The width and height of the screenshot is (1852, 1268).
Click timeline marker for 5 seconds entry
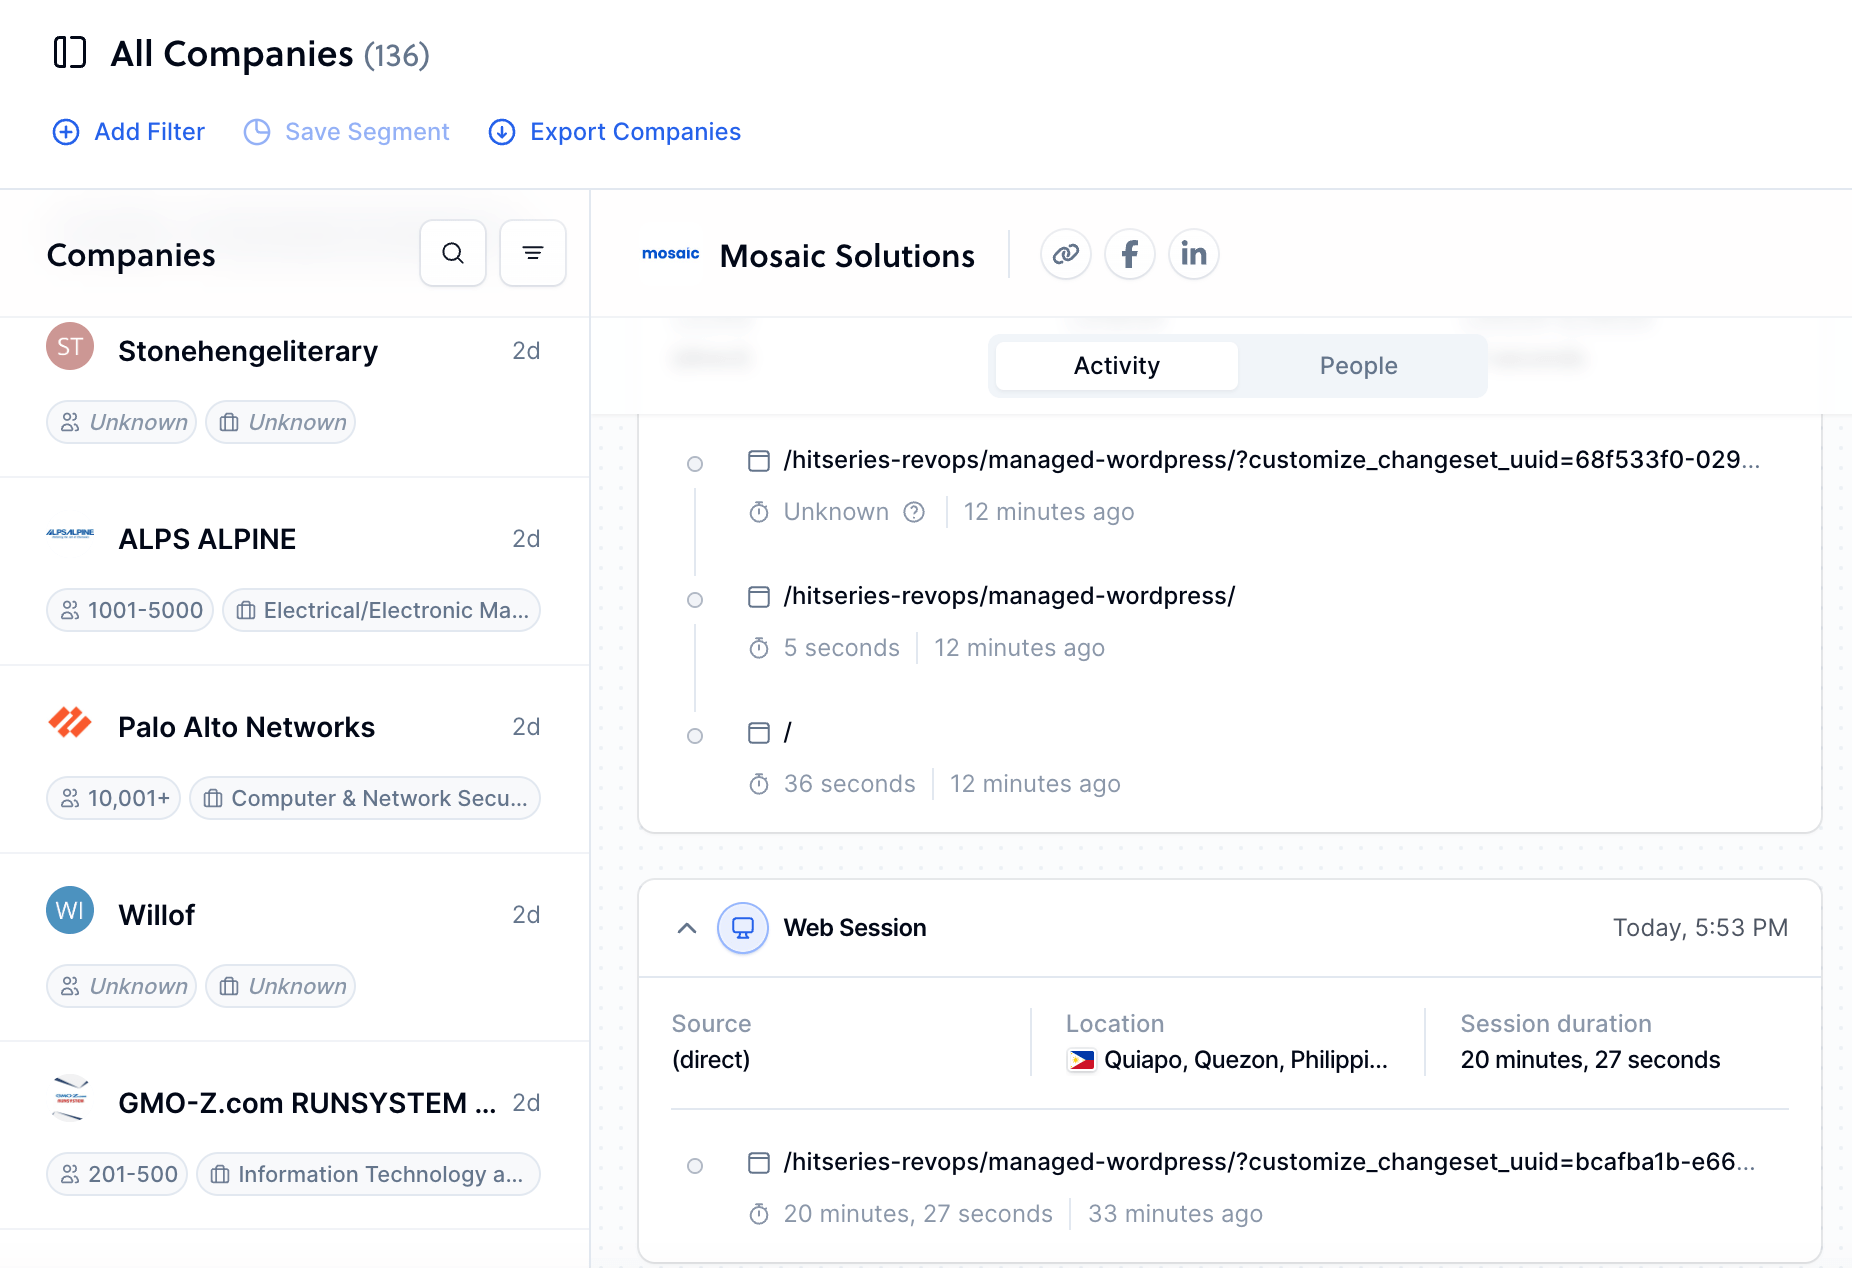pyautogui.click(x=695, y=600)
